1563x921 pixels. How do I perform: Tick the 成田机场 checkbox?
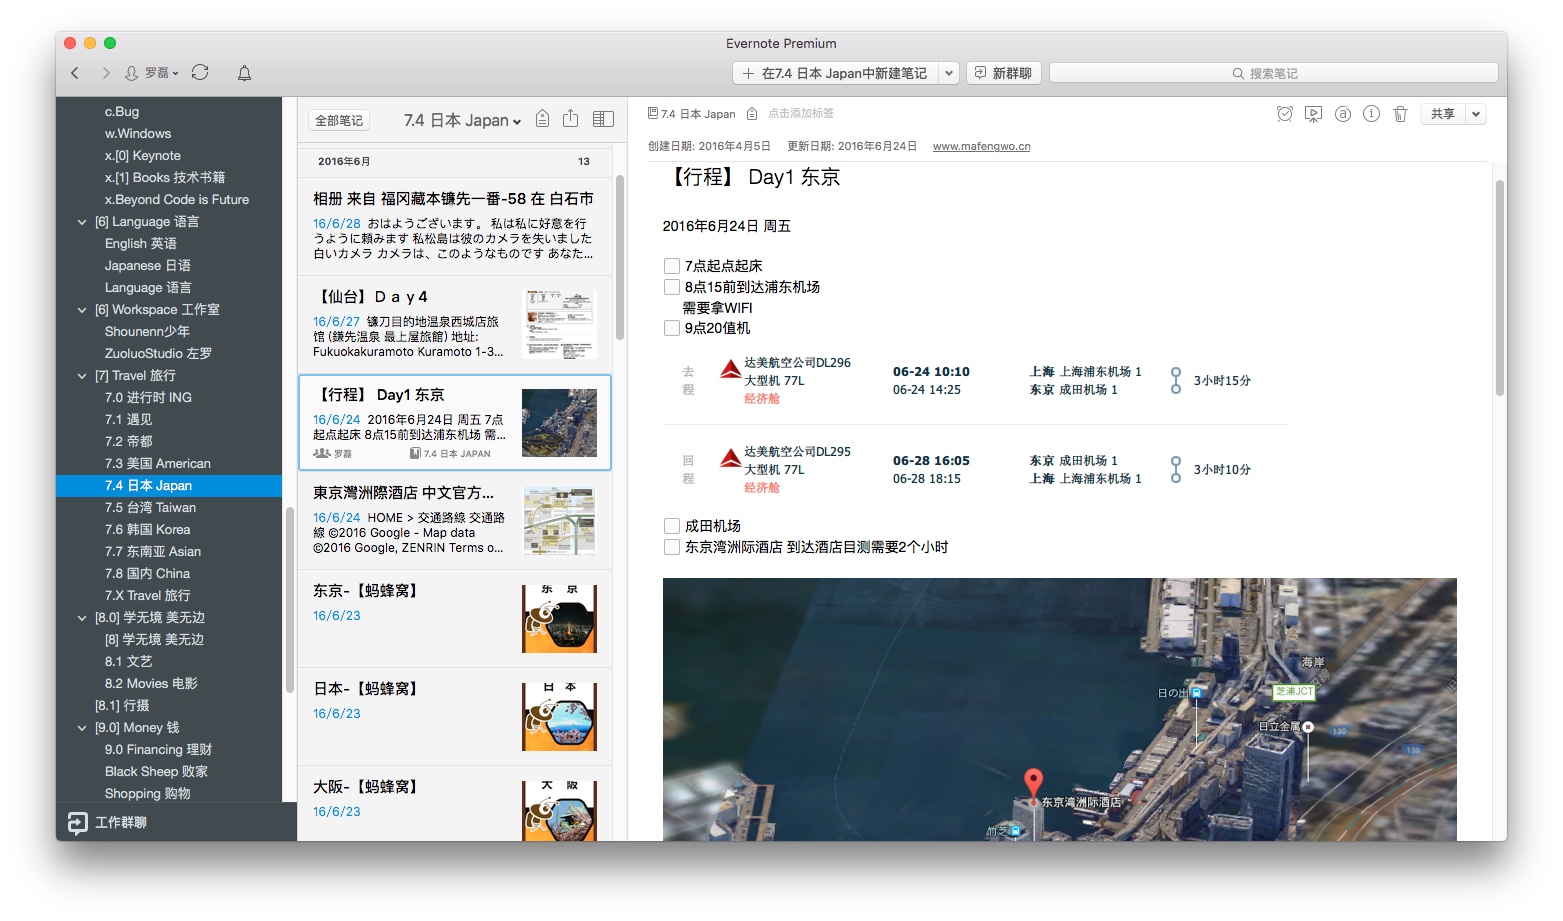[x=672, y=526]
